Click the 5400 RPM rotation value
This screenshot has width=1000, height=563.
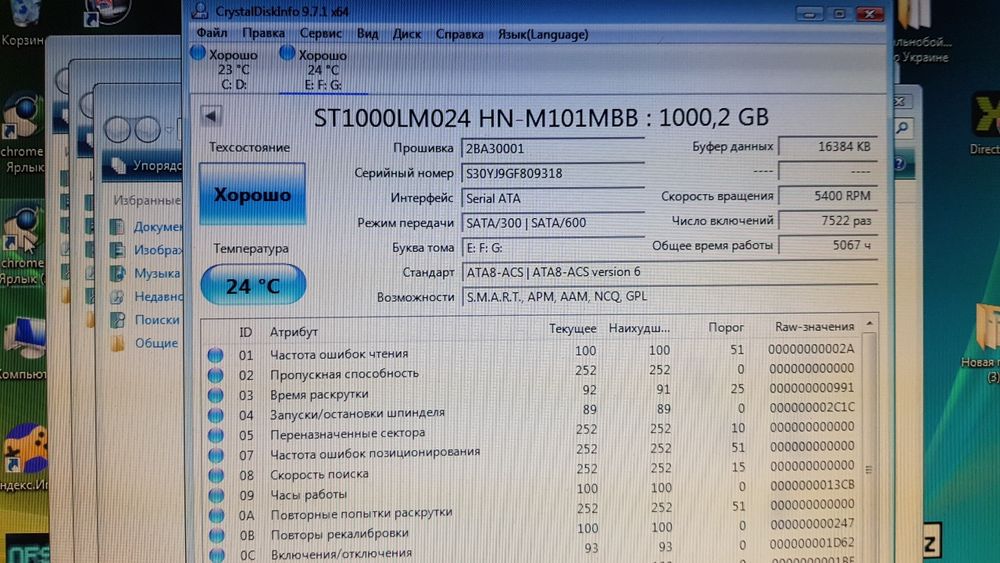click(x=828, y=196)
